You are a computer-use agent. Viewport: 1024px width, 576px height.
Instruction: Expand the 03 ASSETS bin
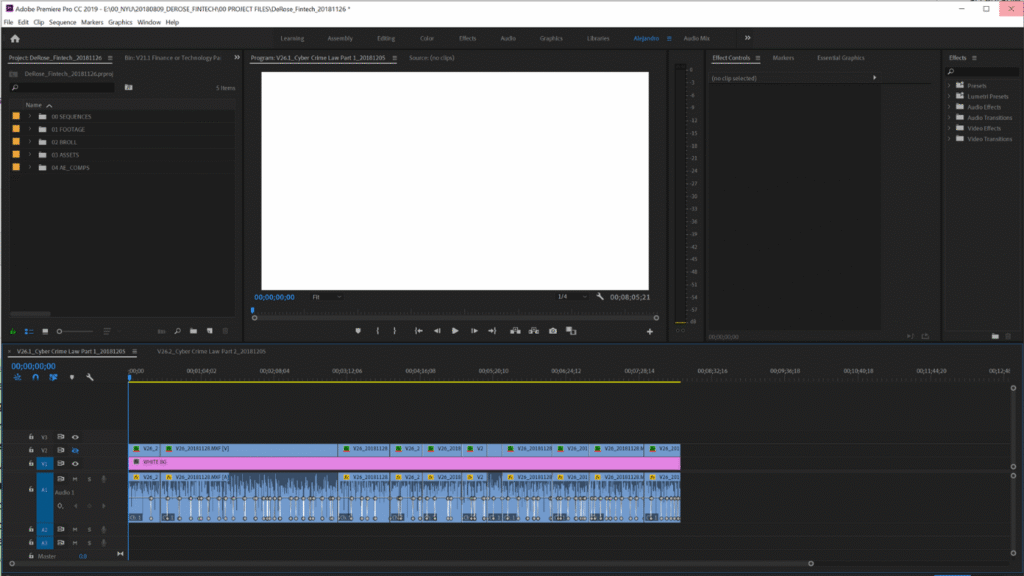coord(29,155)
